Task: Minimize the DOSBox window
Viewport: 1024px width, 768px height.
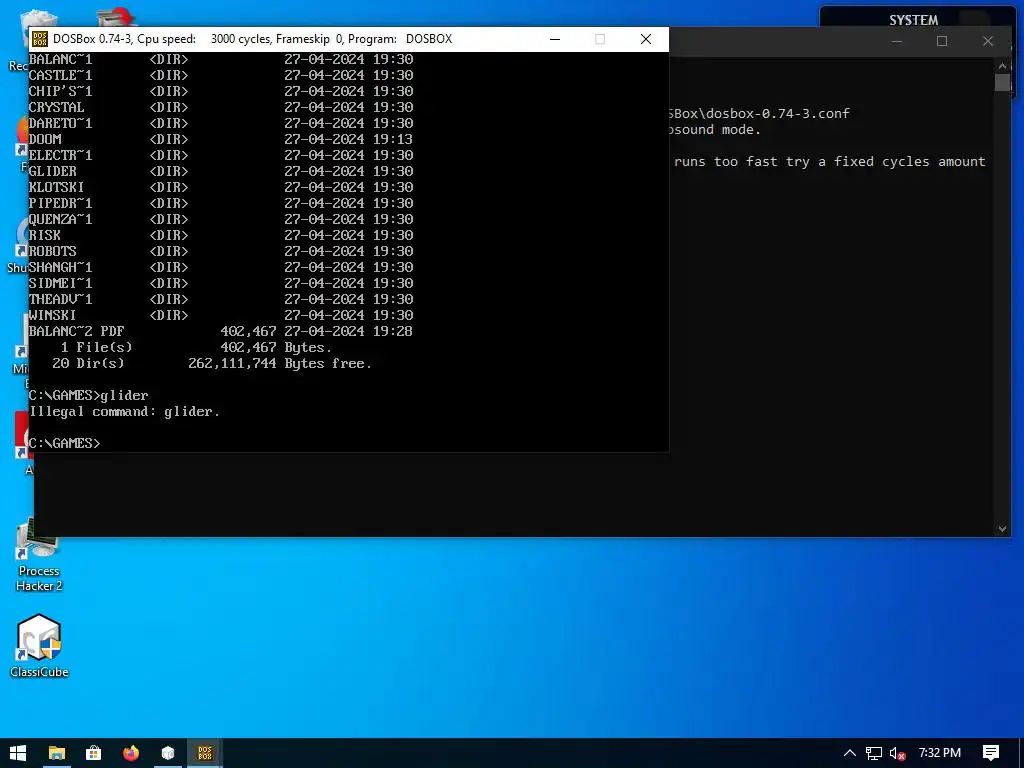Action: pos(555,39)
